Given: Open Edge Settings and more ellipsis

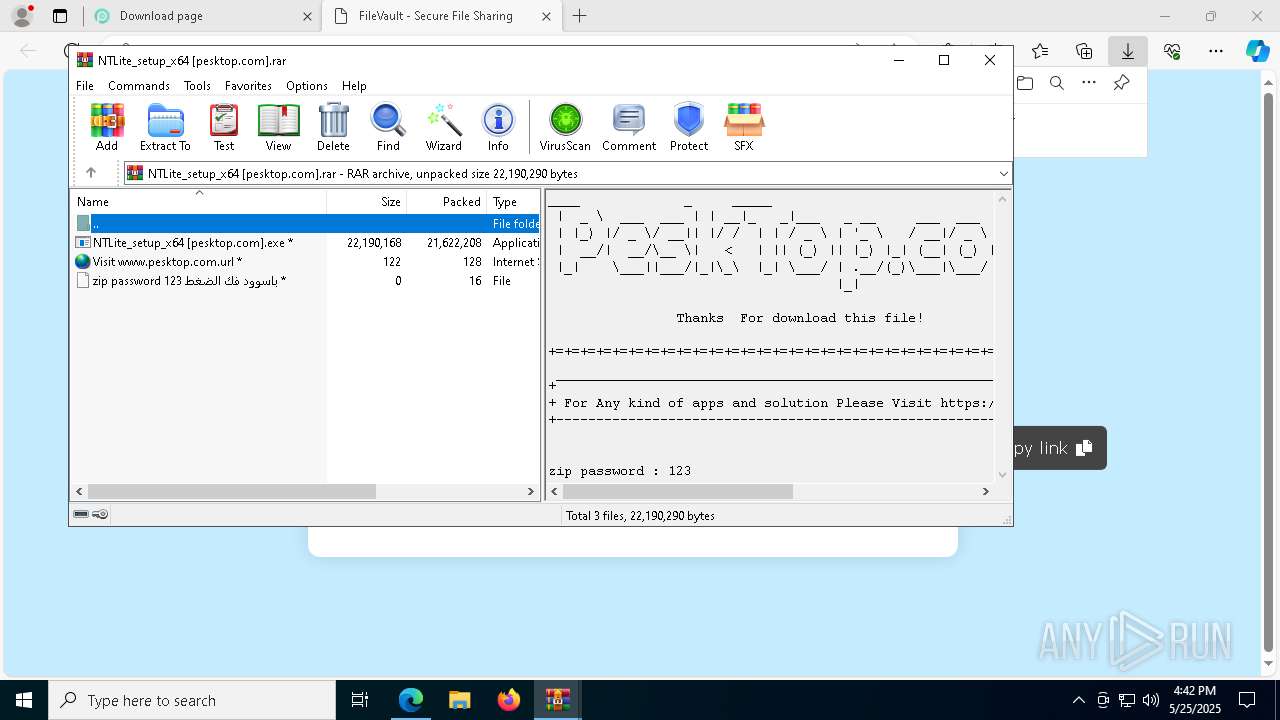Looking at the screenshot, I should click(x=1216, y=51).
